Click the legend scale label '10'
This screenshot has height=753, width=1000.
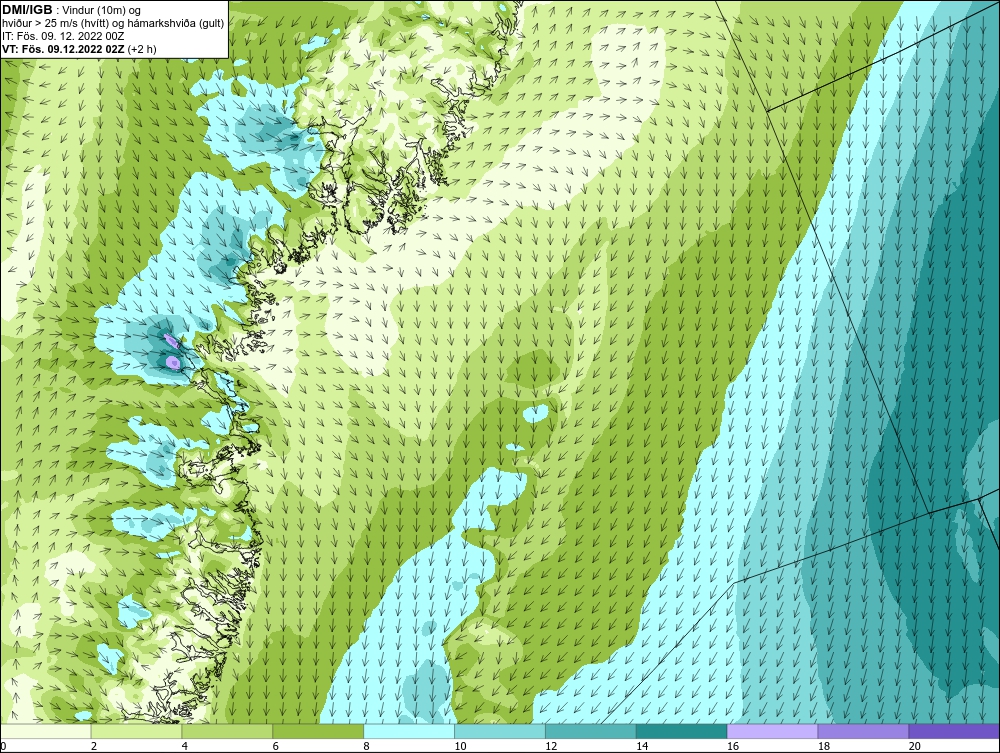[460, 746]
